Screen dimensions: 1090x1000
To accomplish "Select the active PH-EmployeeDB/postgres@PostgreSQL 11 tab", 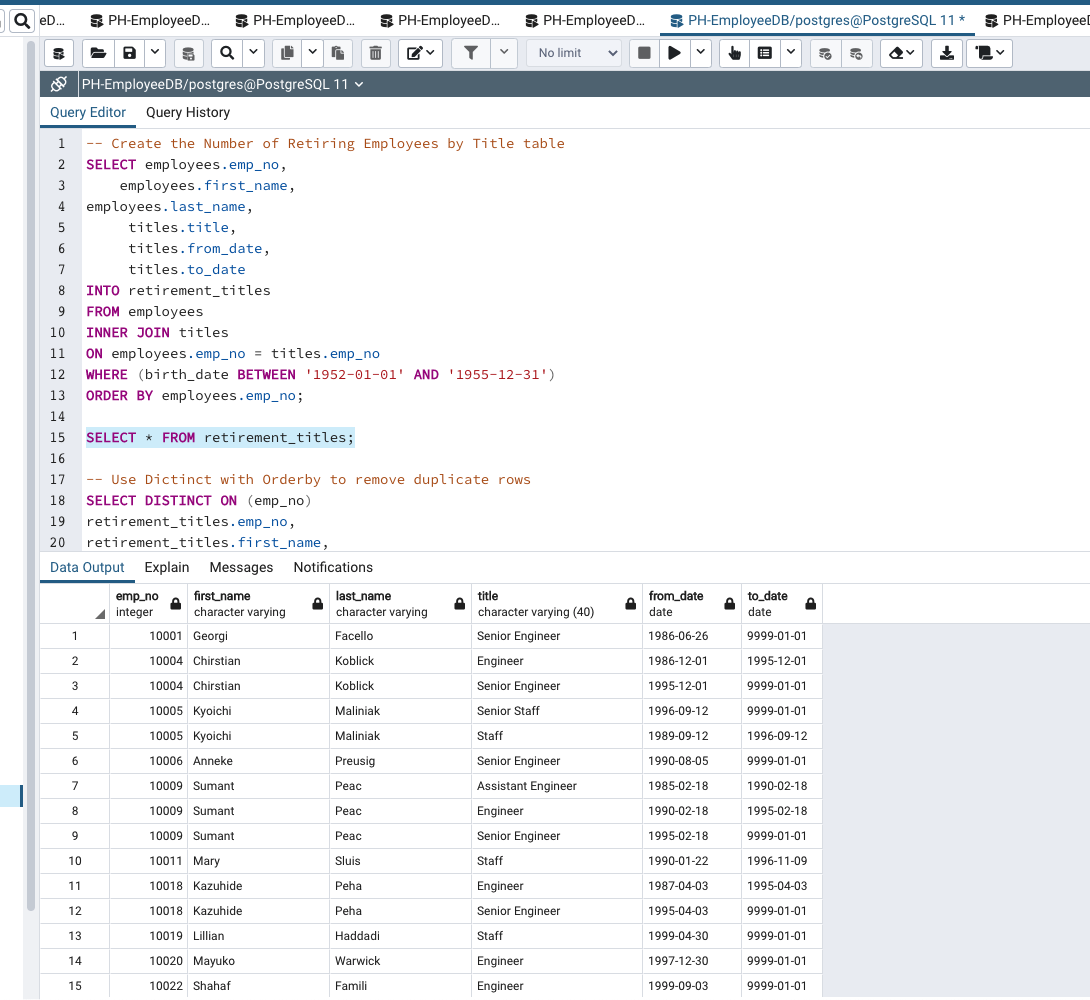I will click(x=819, y=21).
